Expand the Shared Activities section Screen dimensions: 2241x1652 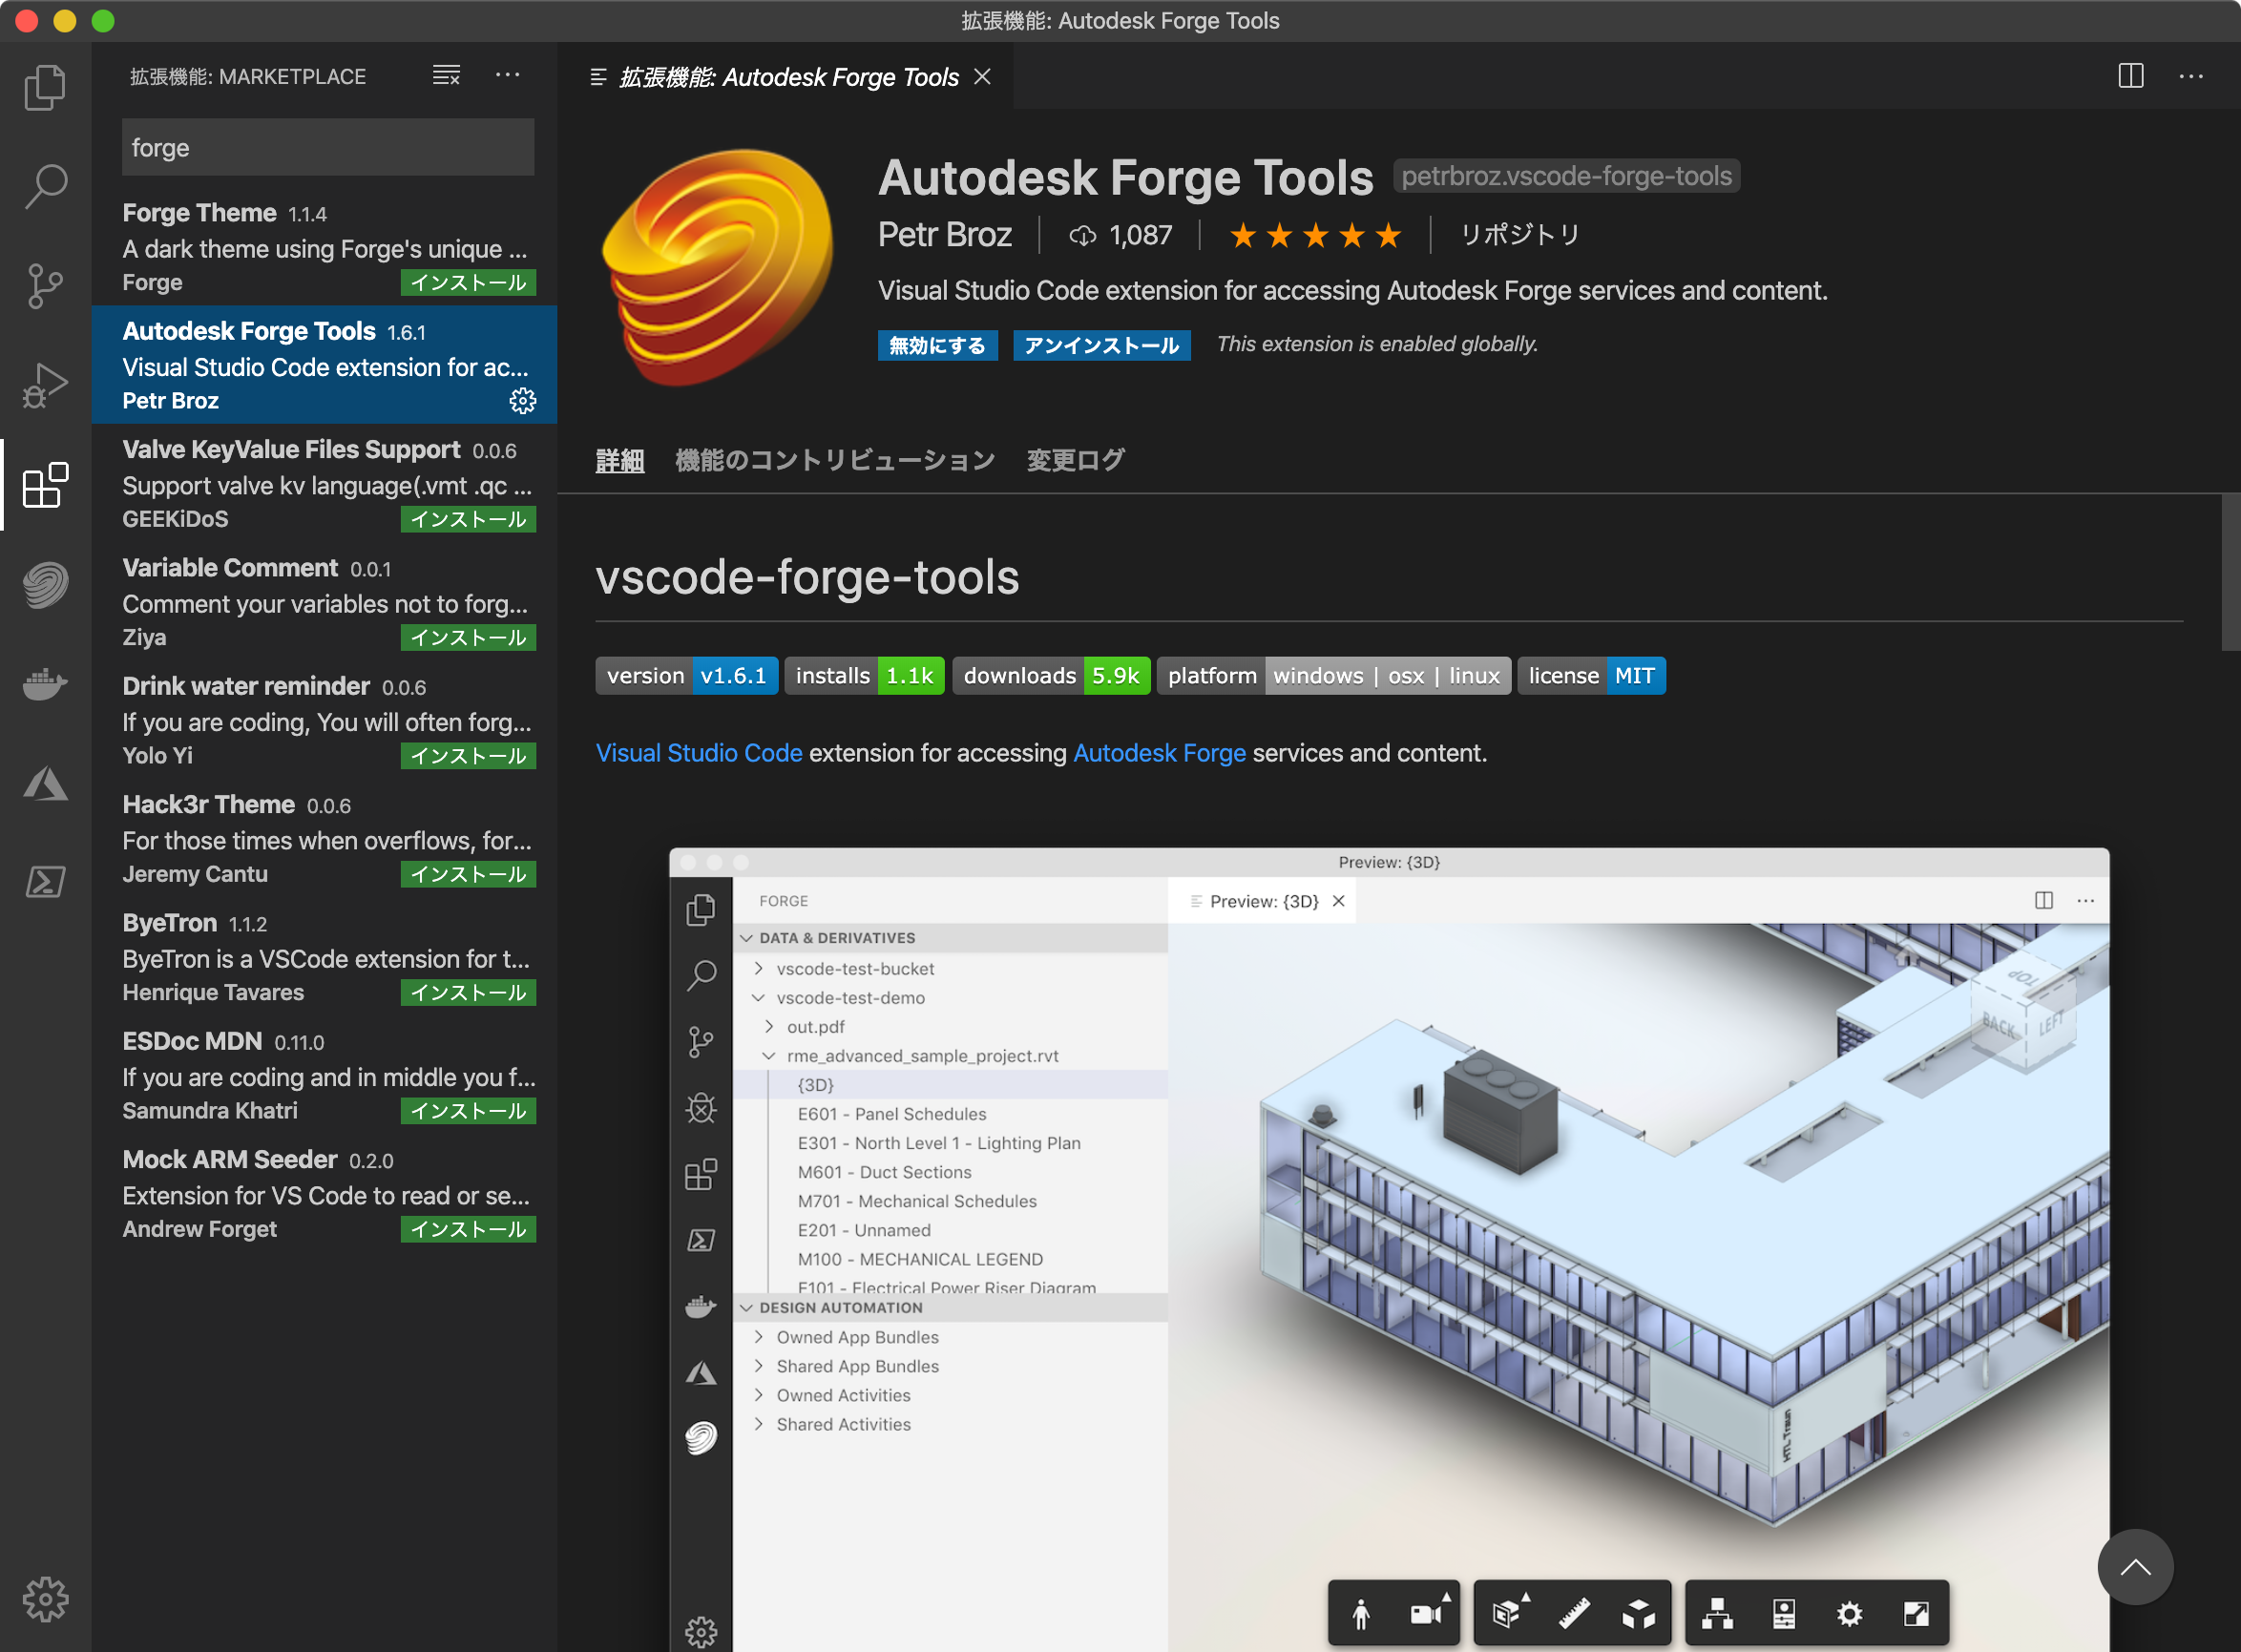coord(761,1426)
